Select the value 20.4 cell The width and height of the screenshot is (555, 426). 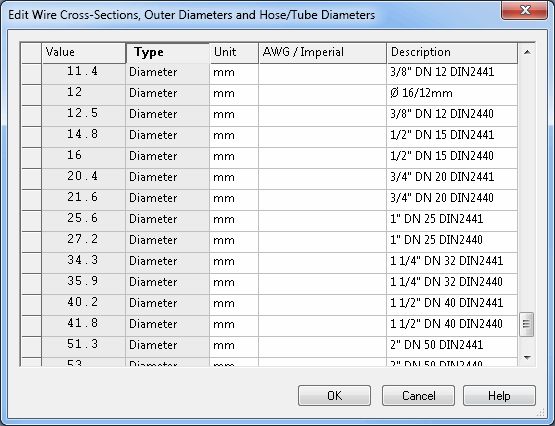84,179
